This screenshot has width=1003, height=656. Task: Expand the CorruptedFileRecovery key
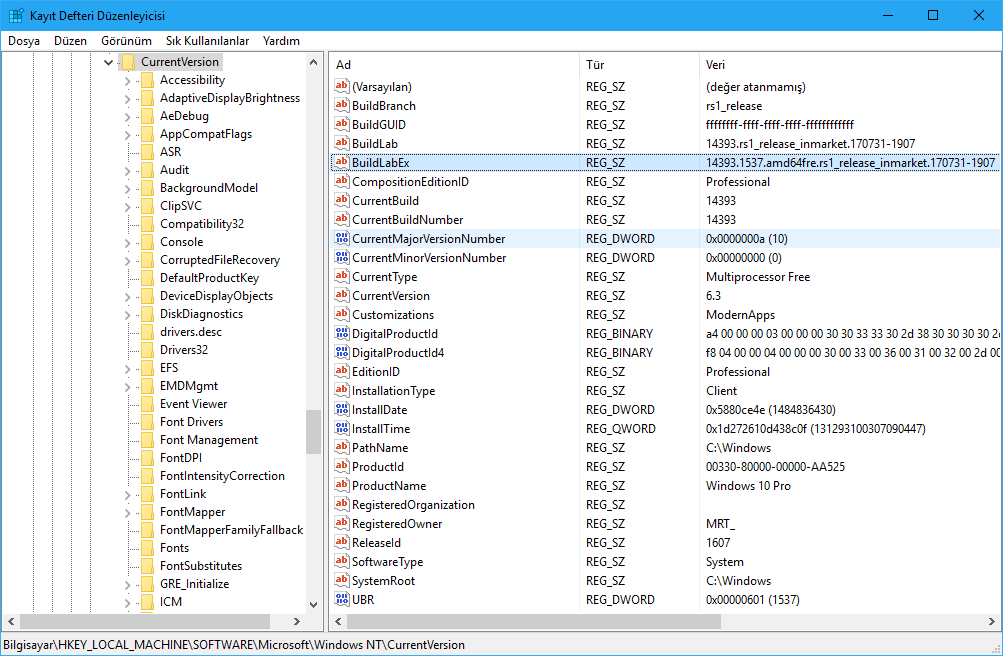click(x=127, y=260)
